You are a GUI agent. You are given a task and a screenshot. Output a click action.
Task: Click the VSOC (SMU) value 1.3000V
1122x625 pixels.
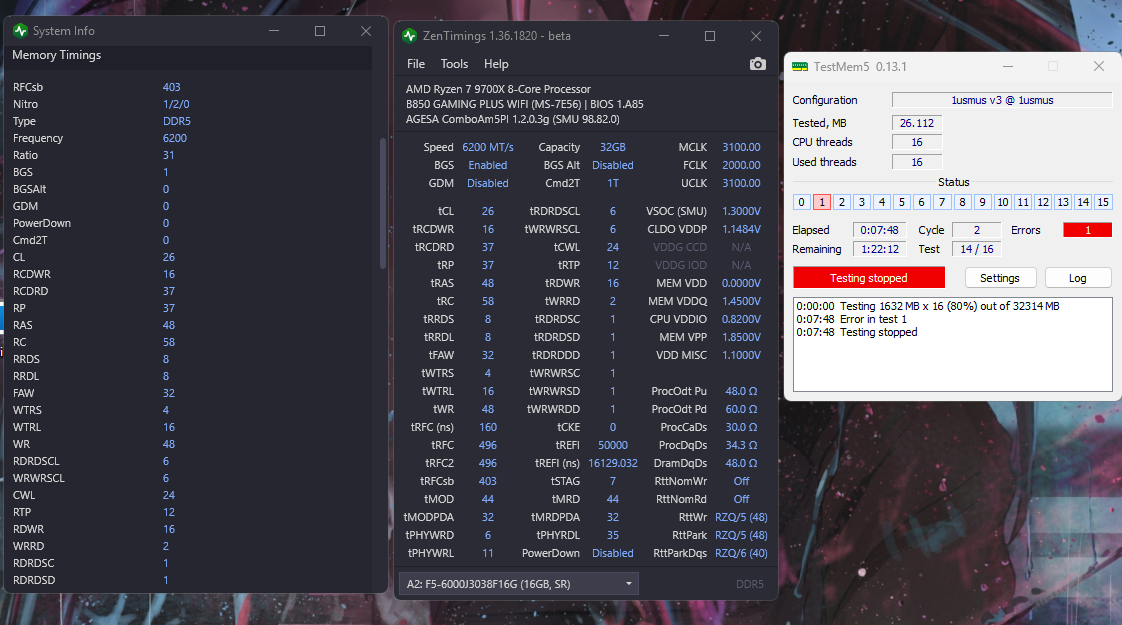[x=741, y=211]
